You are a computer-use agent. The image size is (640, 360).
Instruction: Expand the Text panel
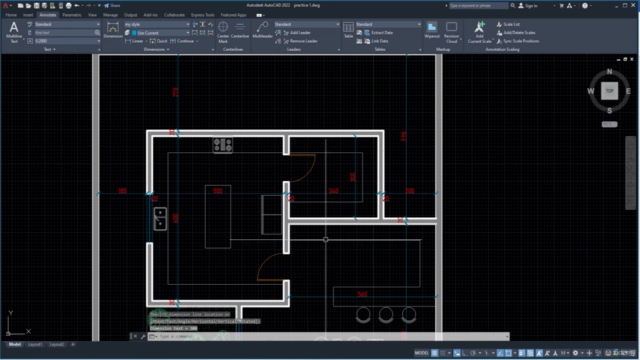click(50, 49)
